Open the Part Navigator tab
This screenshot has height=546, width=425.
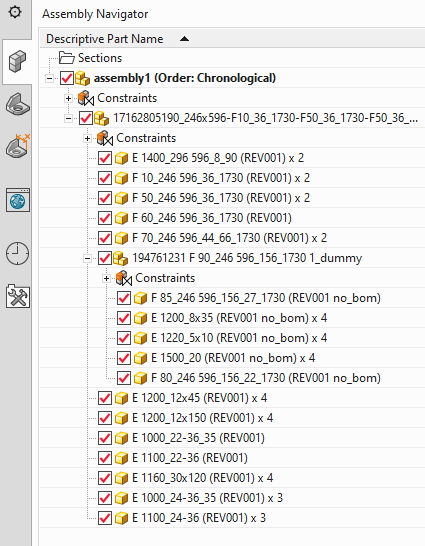tap(17, 146)
